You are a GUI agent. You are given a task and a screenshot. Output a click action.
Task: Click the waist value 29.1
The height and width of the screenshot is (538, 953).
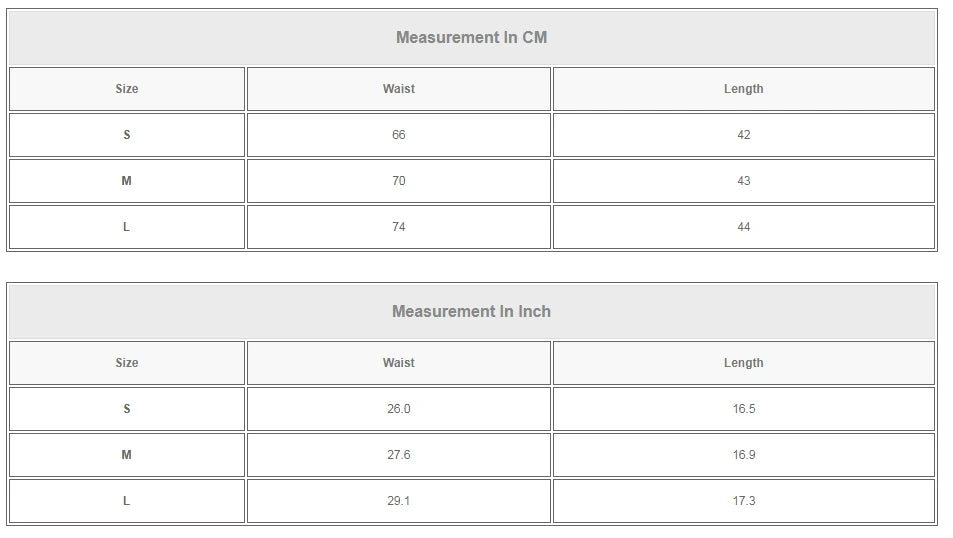[398, 501]
